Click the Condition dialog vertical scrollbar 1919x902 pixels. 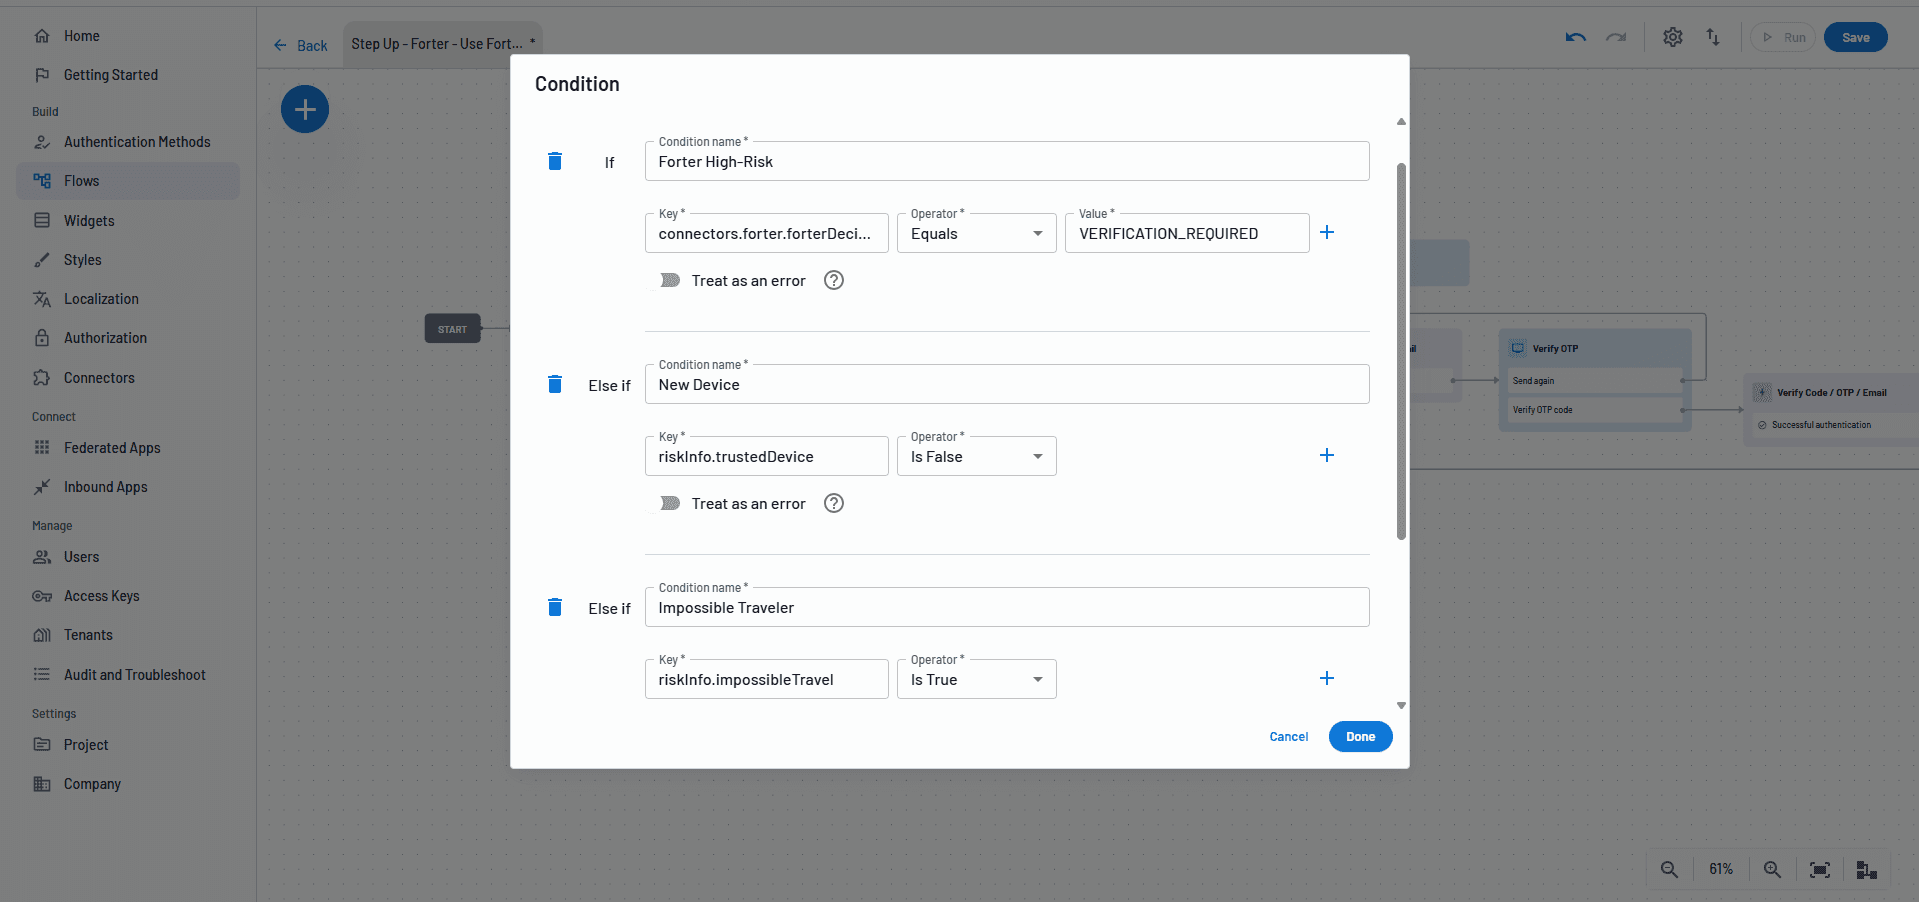pyautogui.click(x=1401, y=350)
